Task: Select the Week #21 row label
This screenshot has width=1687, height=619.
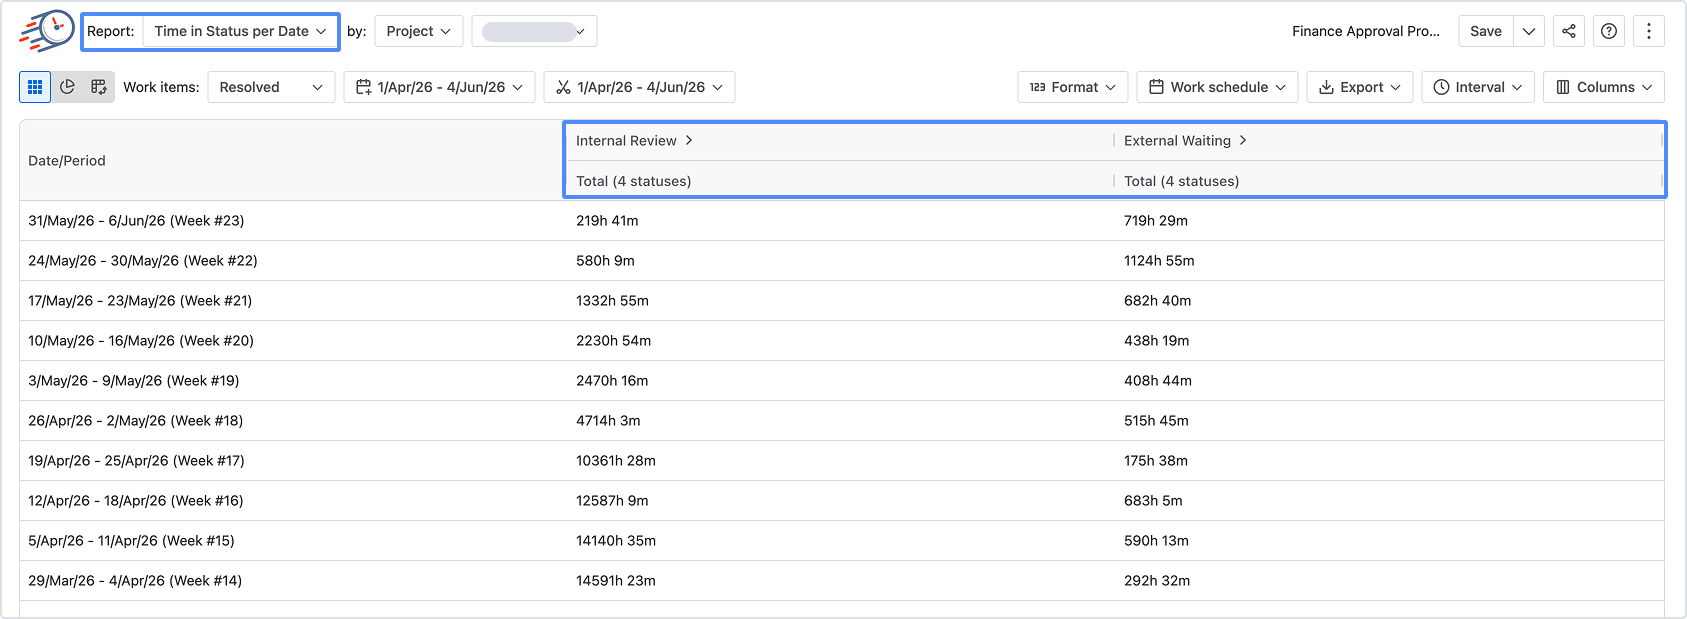Action: (x=140, y=301)
